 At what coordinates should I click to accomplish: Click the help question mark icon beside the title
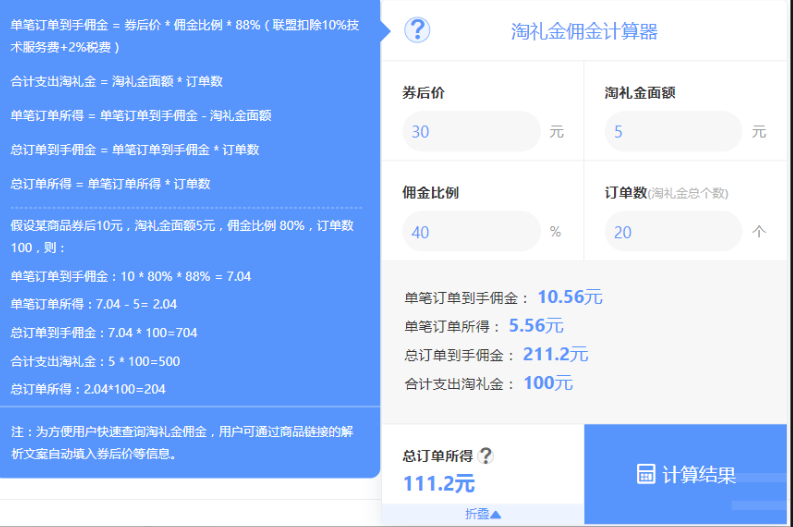[417, 30]
